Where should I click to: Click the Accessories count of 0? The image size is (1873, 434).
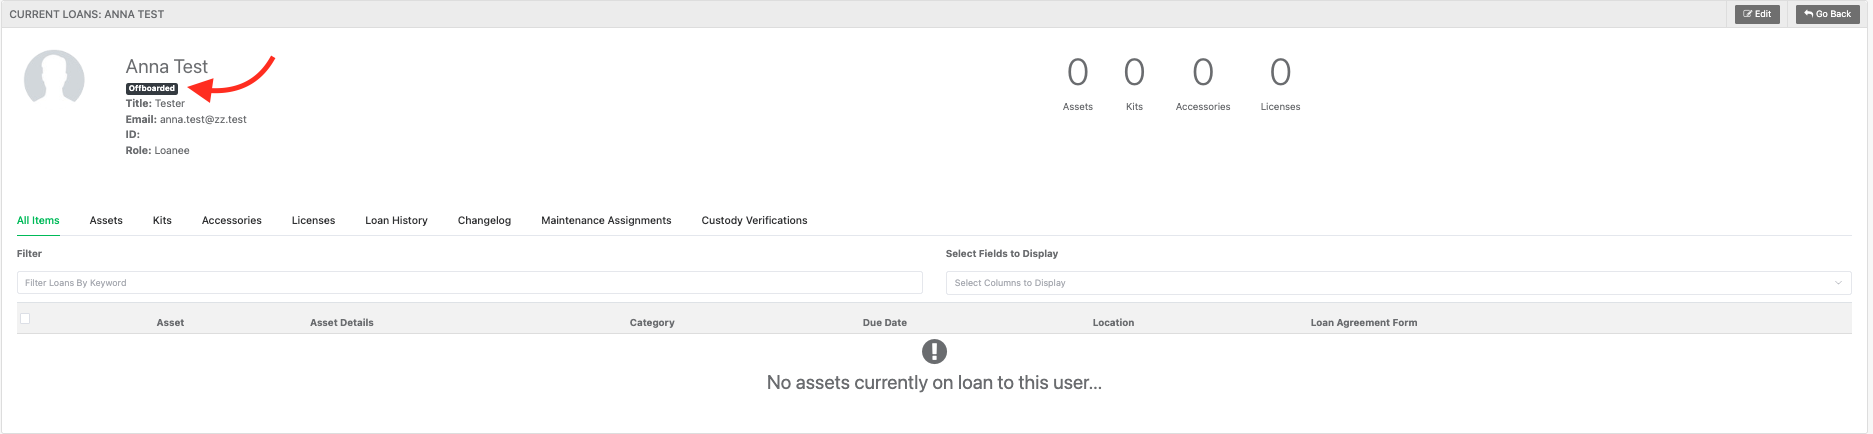point(1203,72)
